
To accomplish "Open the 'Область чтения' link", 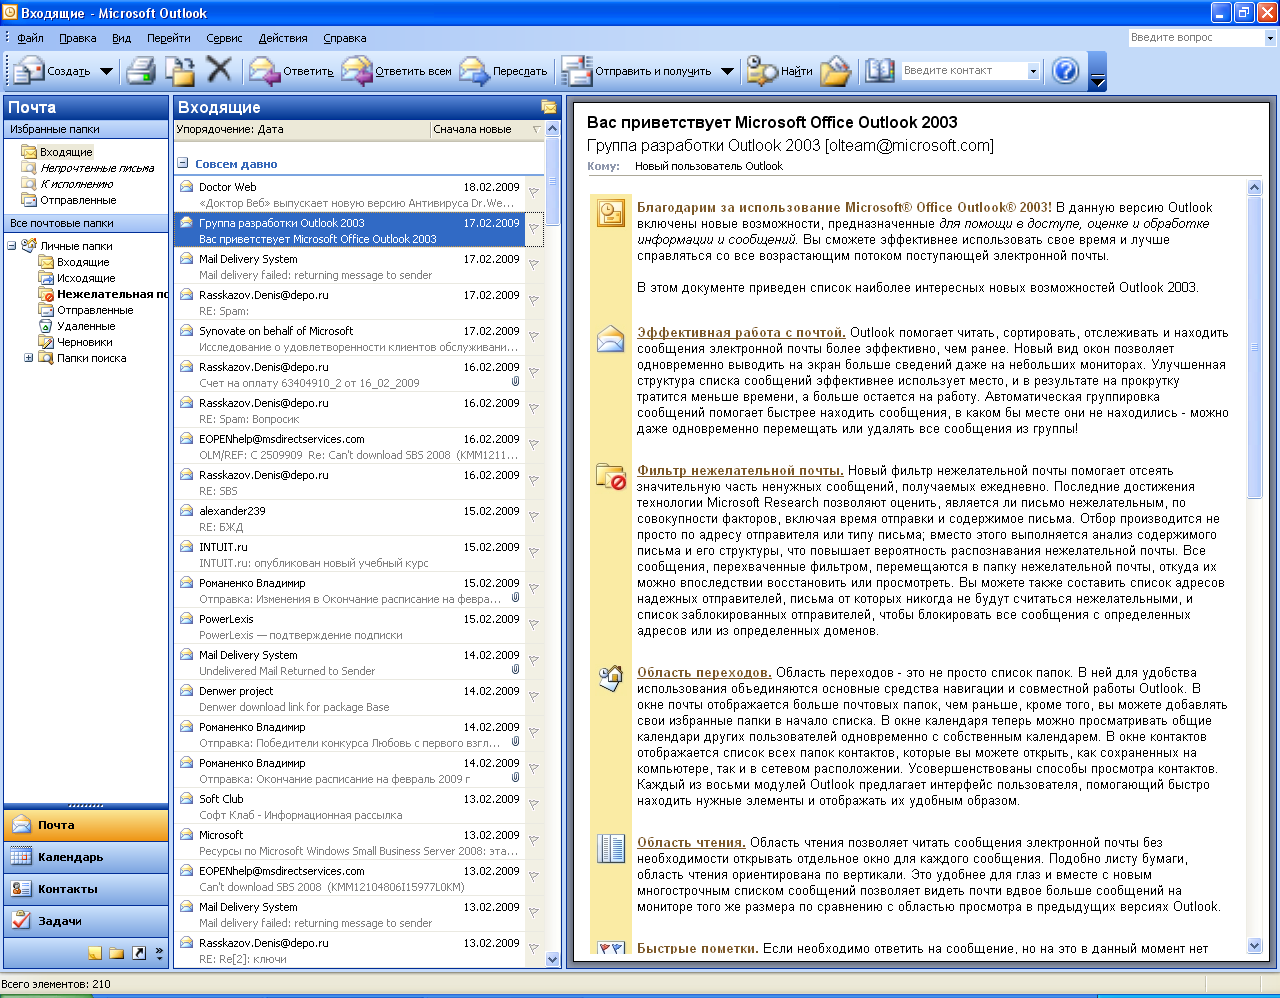I will coord(691,843).
